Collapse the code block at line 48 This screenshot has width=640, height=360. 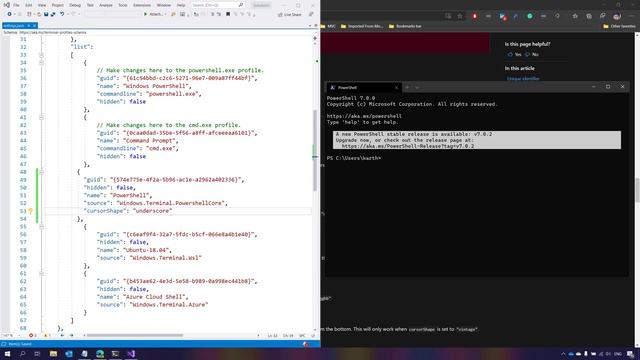coord(41,172)
